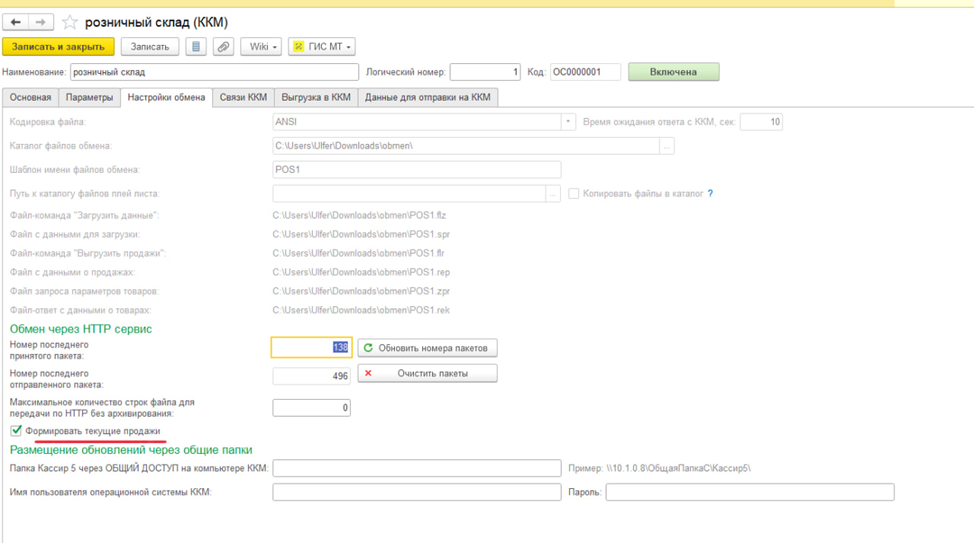
Task: Switch to the Связи ККМ tab
Action: point(243,97)
